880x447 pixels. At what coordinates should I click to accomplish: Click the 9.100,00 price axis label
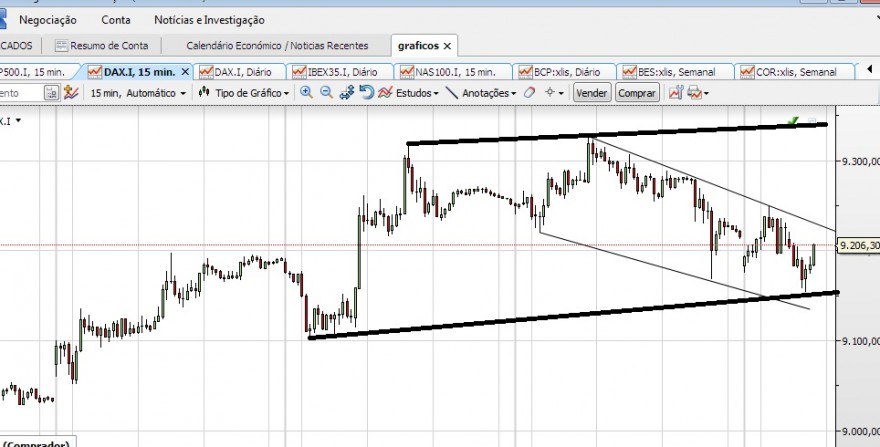[x=859, y=341]
